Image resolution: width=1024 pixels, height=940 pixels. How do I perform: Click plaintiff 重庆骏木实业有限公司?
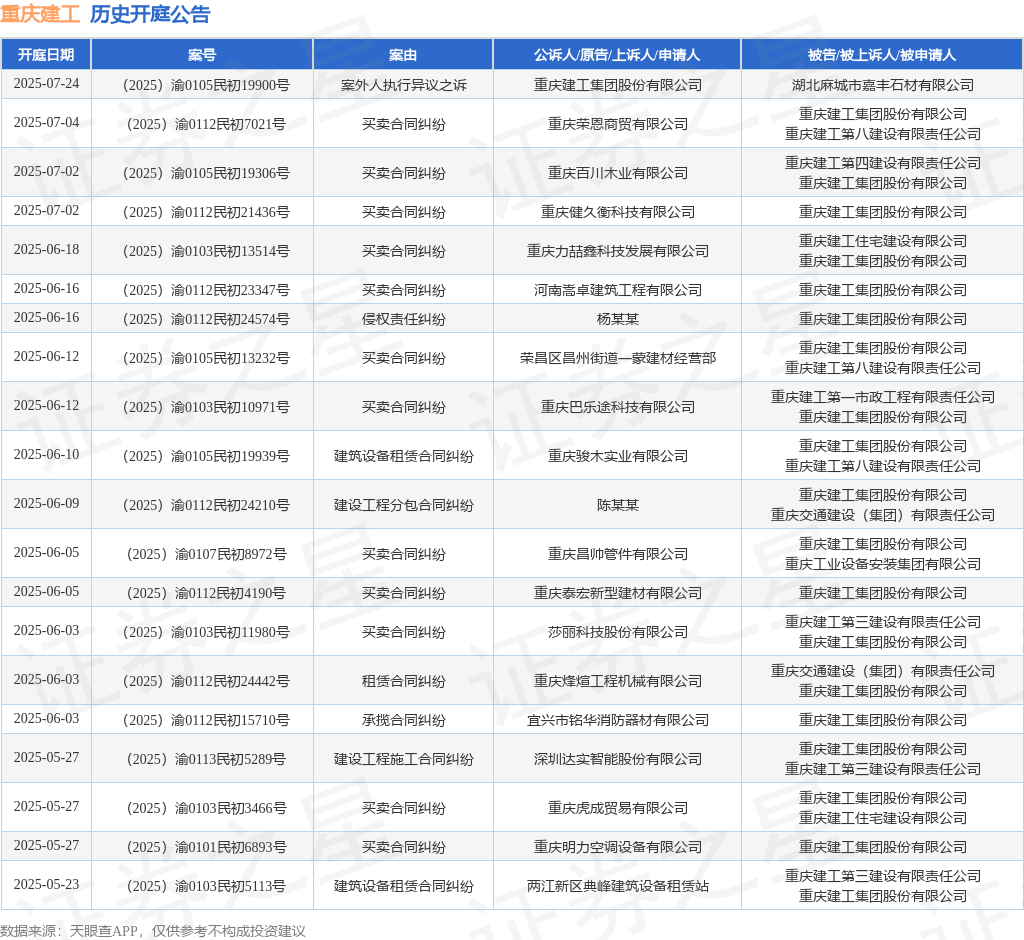click(618, 456)
